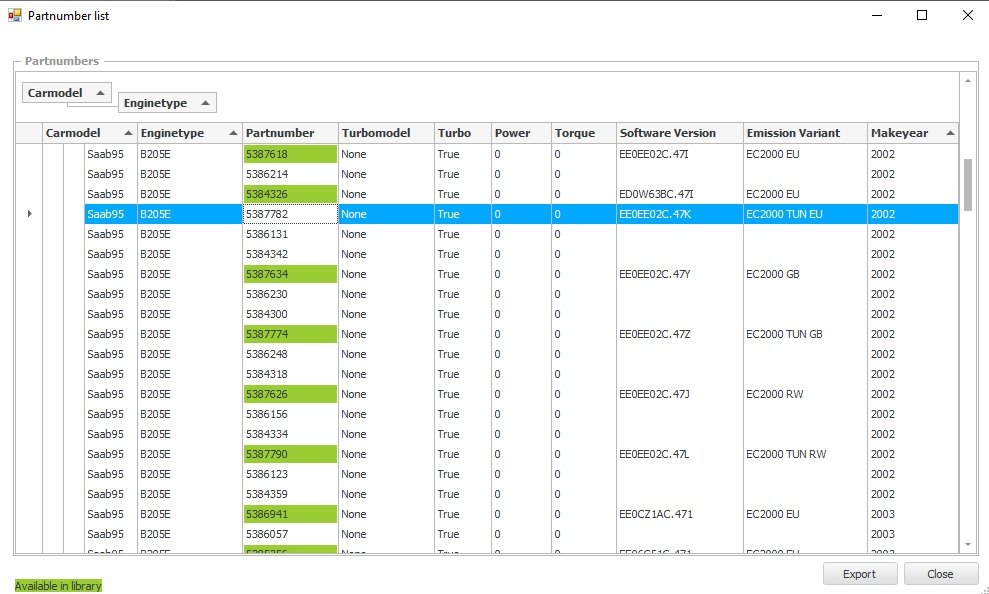
Task: Click software version EE0EE02C.47J cell
Action: coord(679,394)
